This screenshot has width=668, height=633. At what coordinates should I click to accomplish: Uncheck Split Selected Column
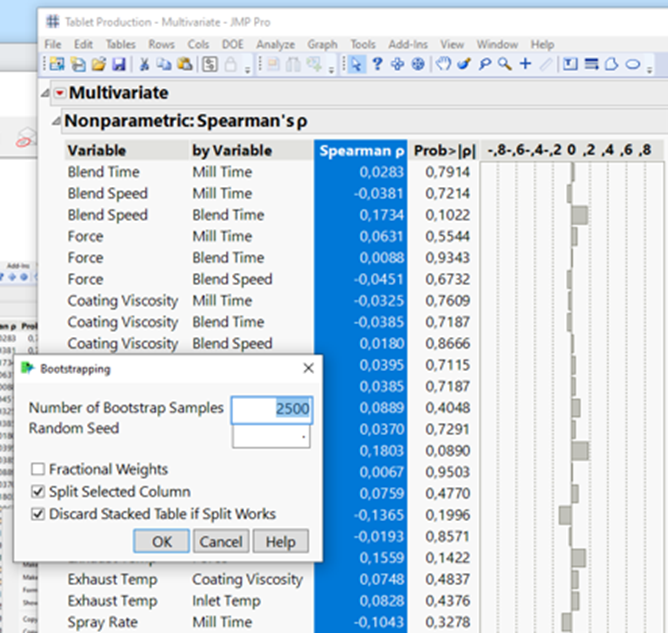tap(38, 492)
